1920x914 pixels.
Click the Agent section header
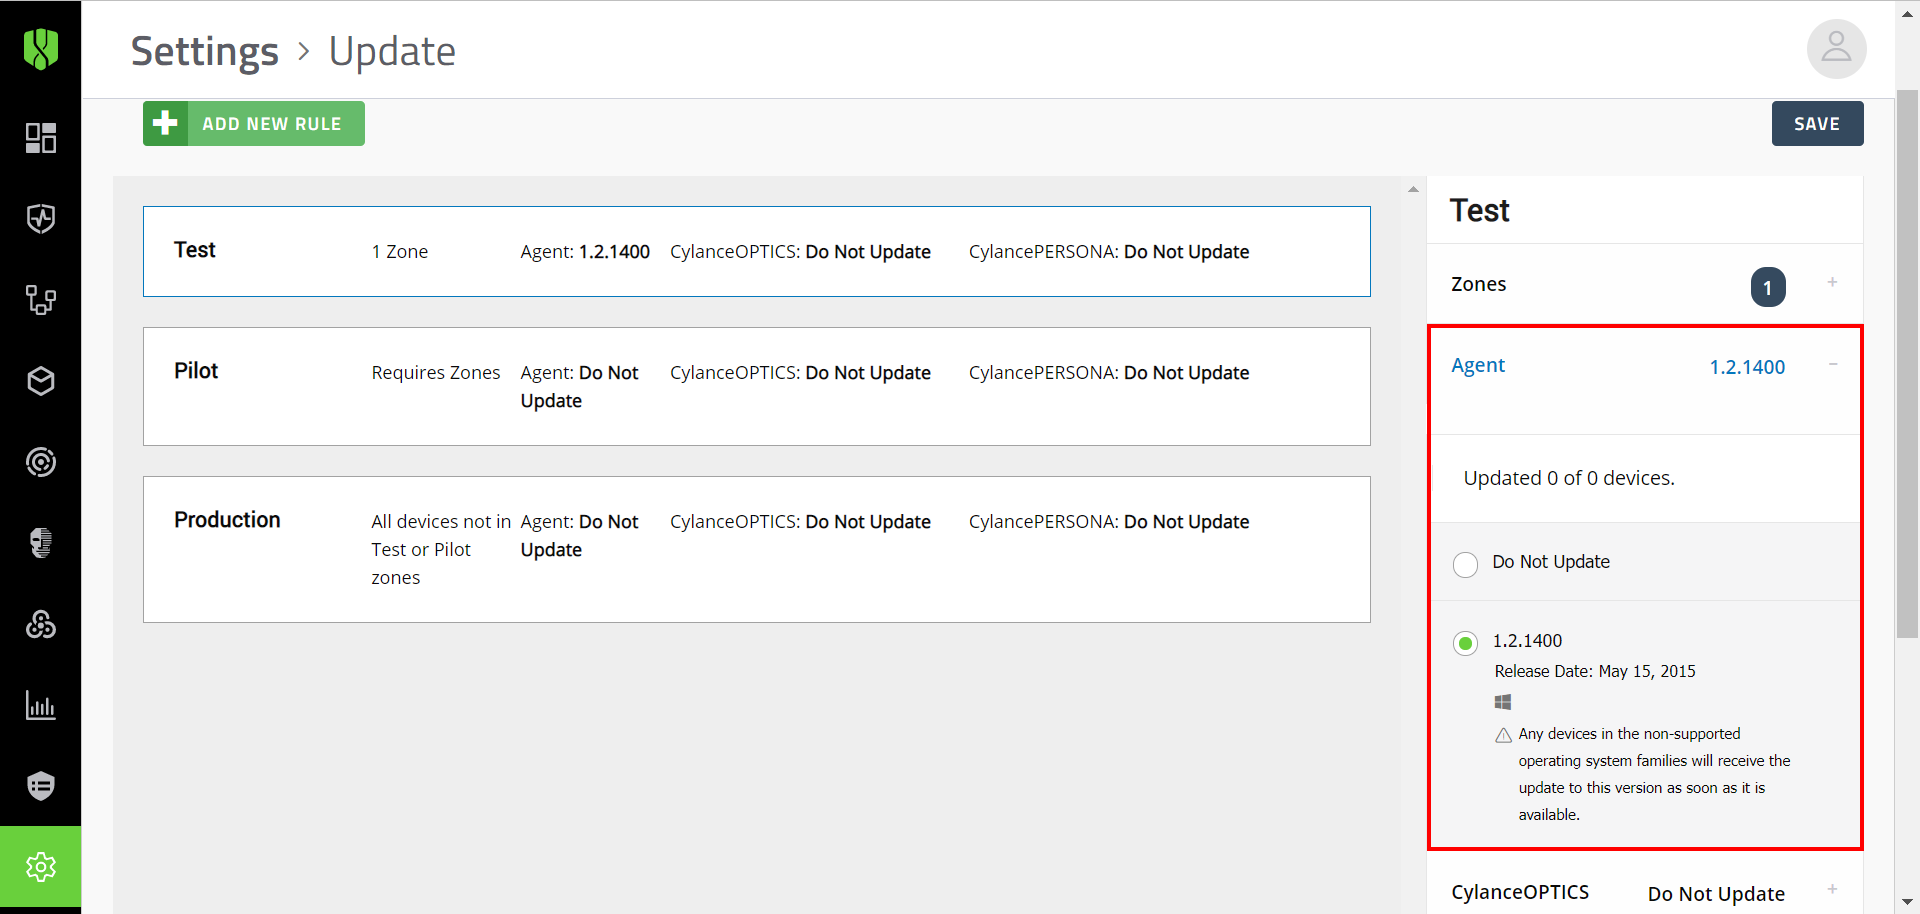point(1645,380)
